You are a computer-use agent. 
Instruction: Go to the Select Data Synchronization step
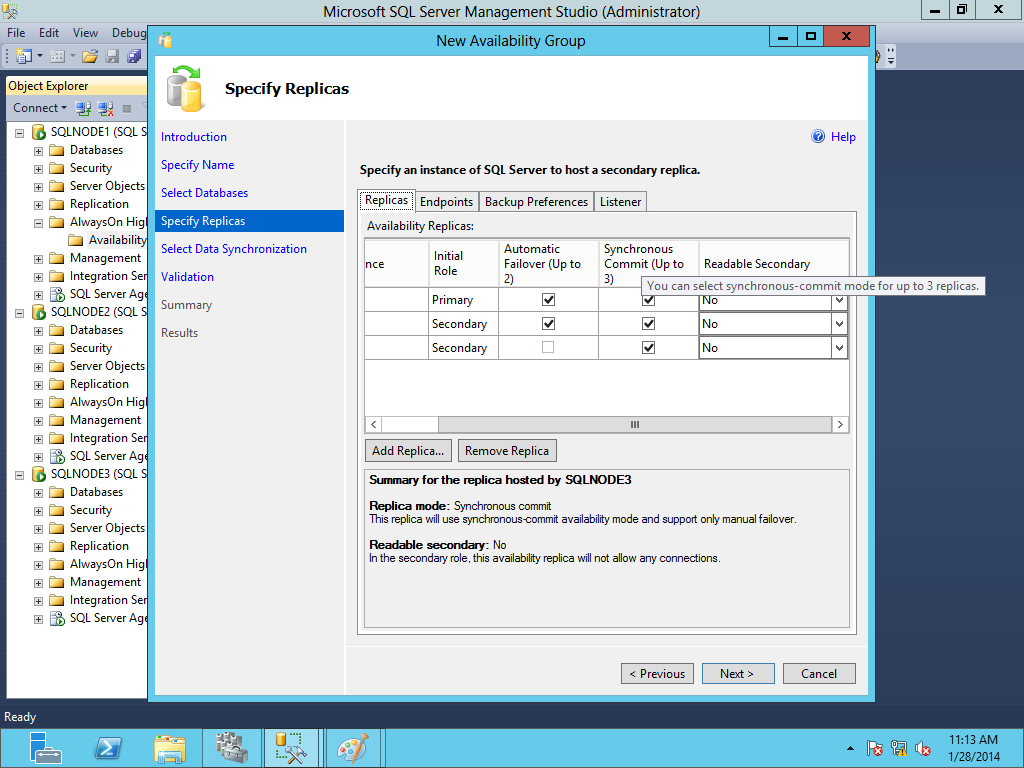click(x=234, y=249)
